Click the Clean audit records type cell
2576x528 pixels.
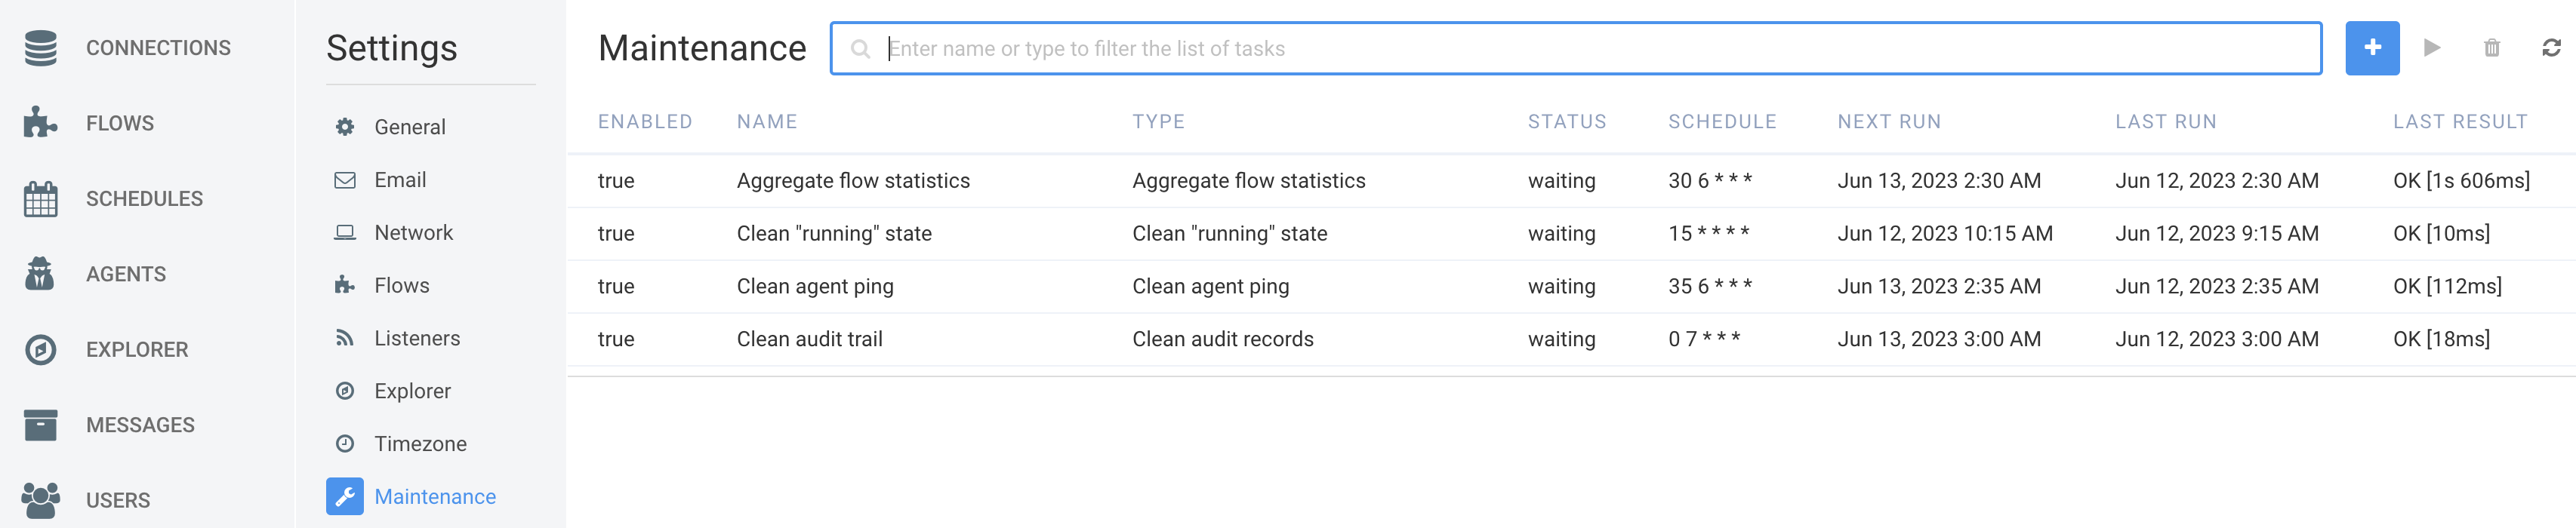point(1223,339)
